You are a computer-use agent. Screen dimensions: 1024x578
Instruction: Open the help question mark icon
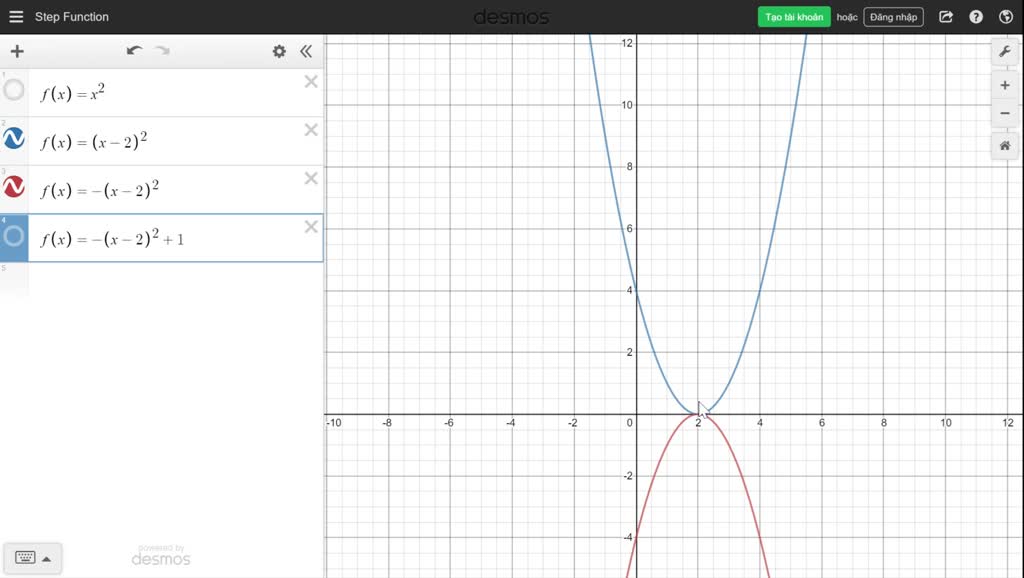975,16
